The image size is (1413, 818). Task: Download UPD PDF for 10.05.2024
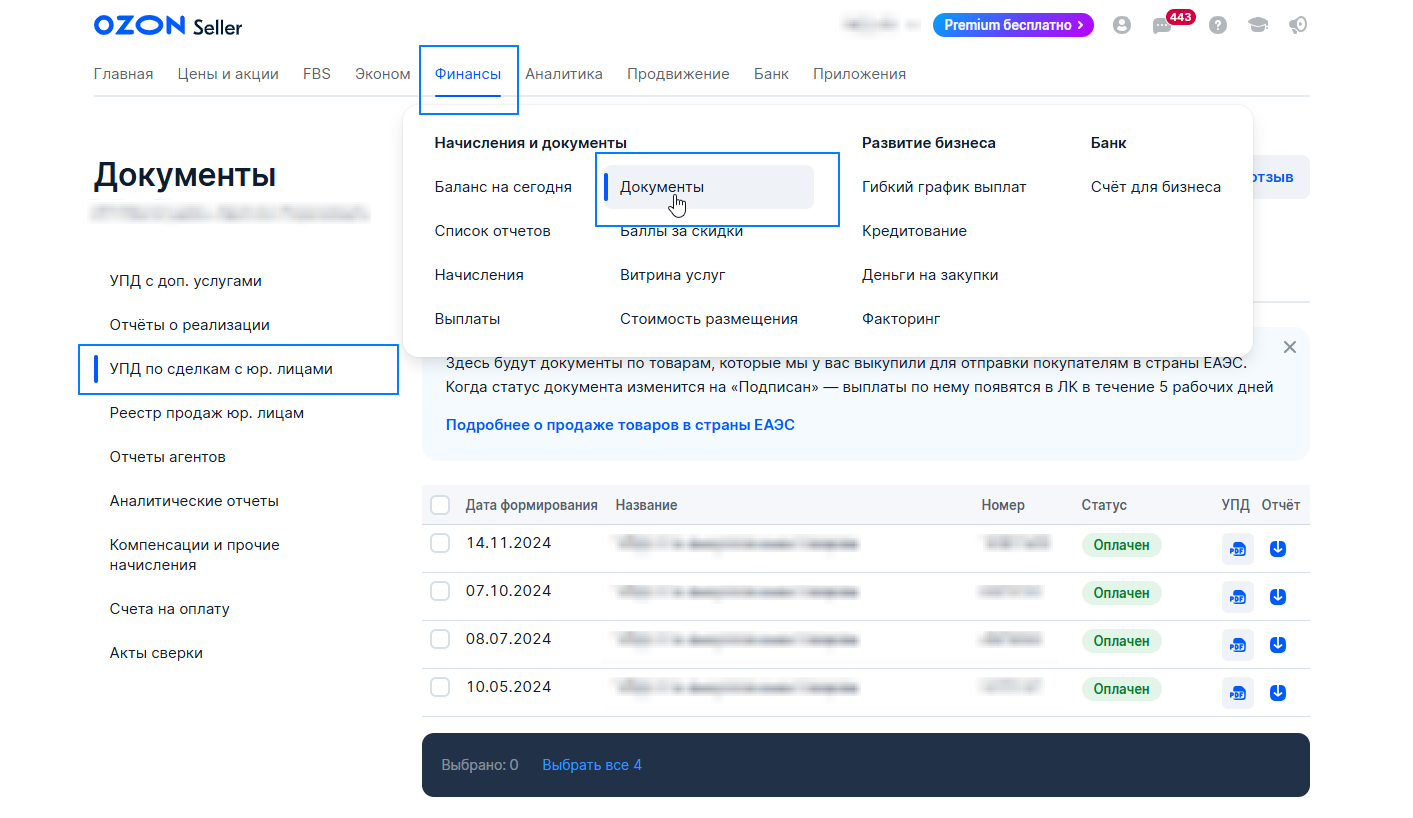point(1238,693)
